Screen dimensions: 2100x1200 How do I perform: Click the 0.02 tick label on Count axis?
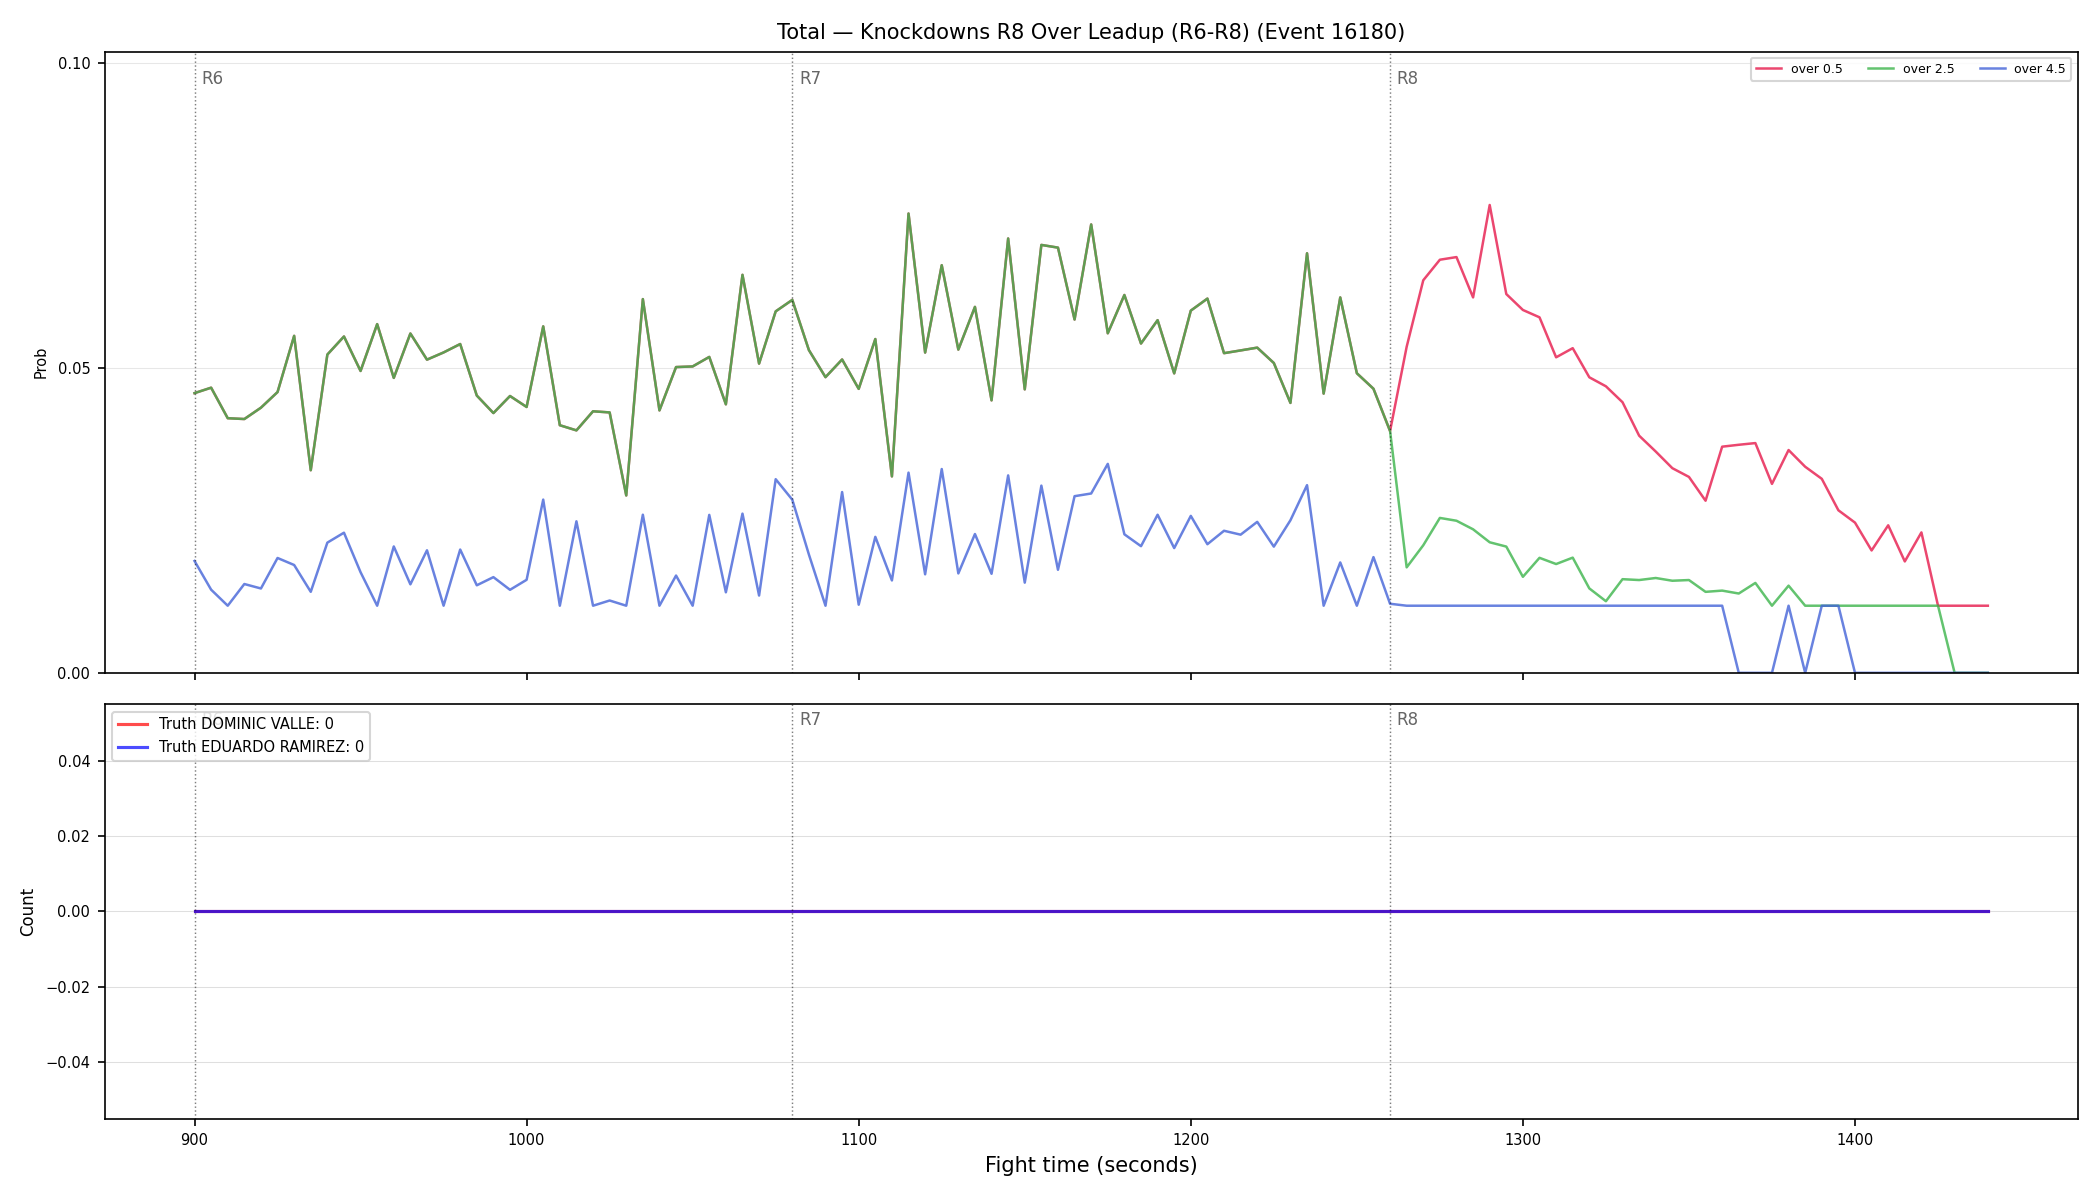point(74,836)
